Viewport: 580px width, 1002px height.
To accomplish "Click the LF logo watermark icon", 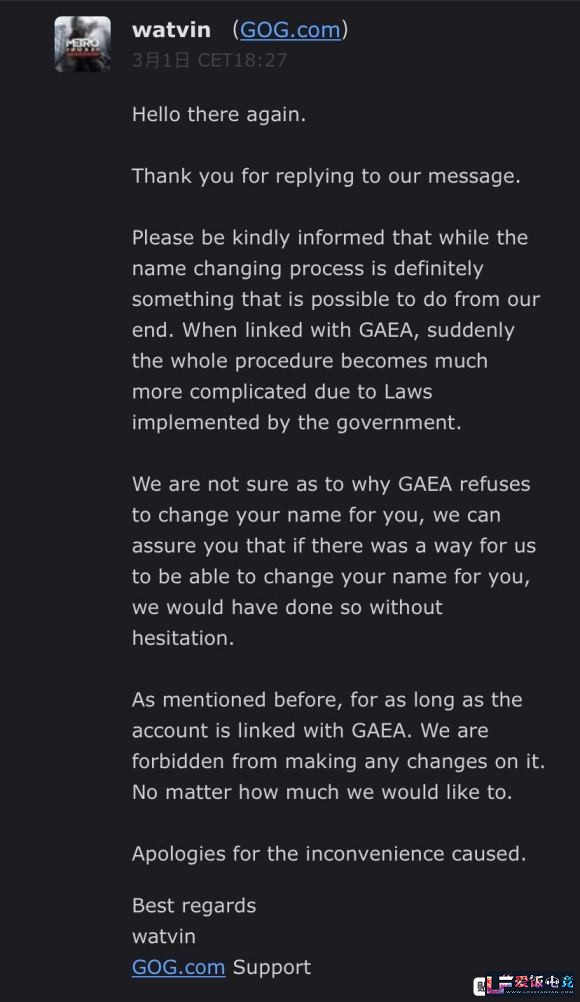I will click(493, 985).
